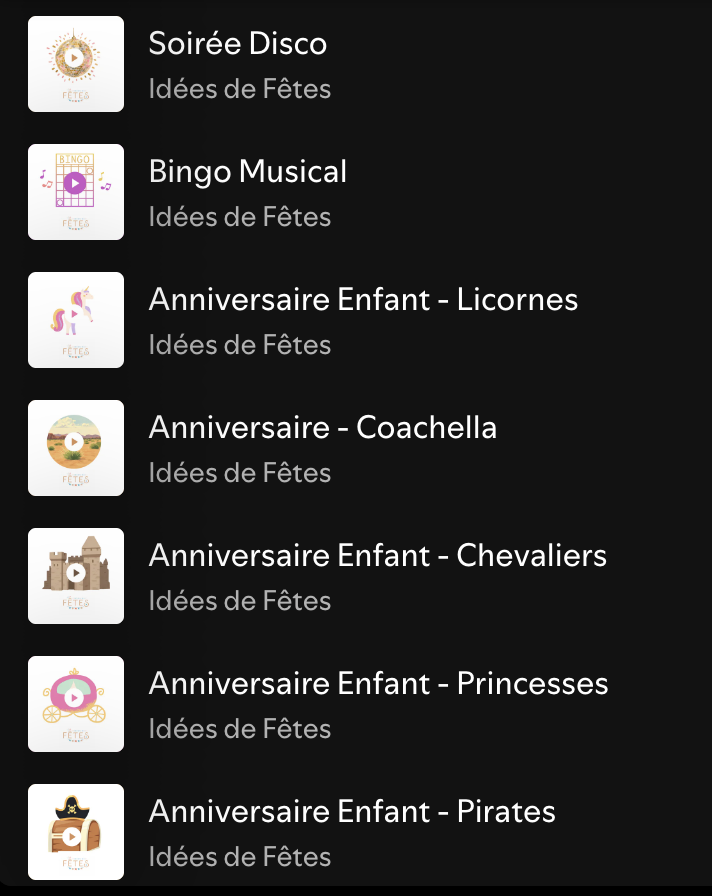Screen dimensions: 712x896
Task: Click Idées de Fêtes under Chevaliers
Action: pyautogui.click(x=240, y=601)
